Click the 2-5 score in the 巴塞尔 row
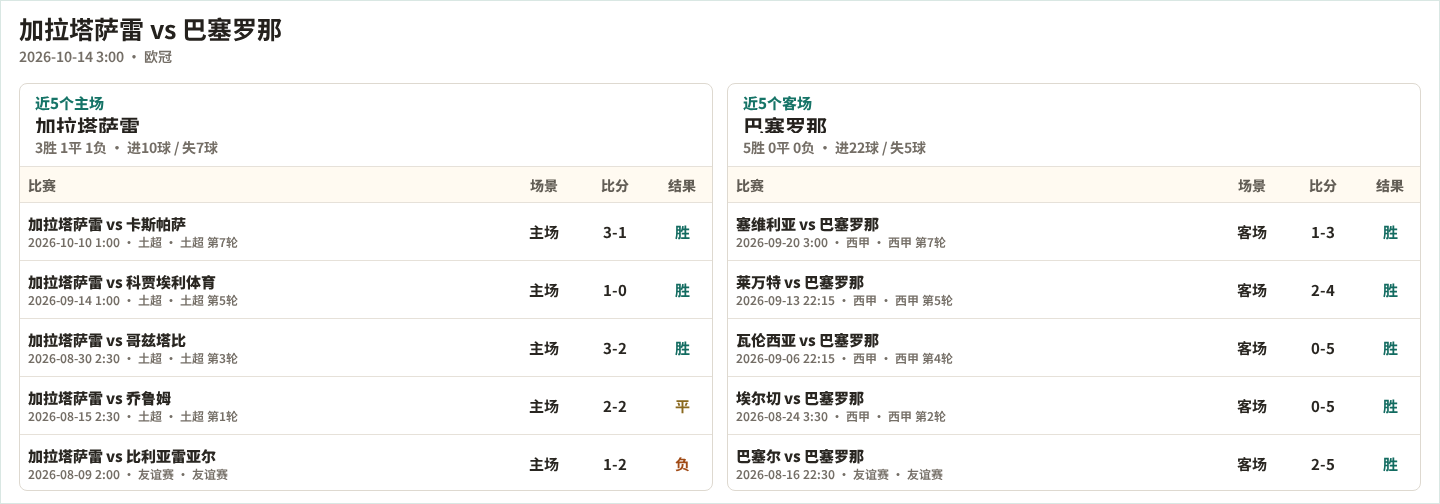The height and width of the screenshot is (504, 1440). (1323, 464)
